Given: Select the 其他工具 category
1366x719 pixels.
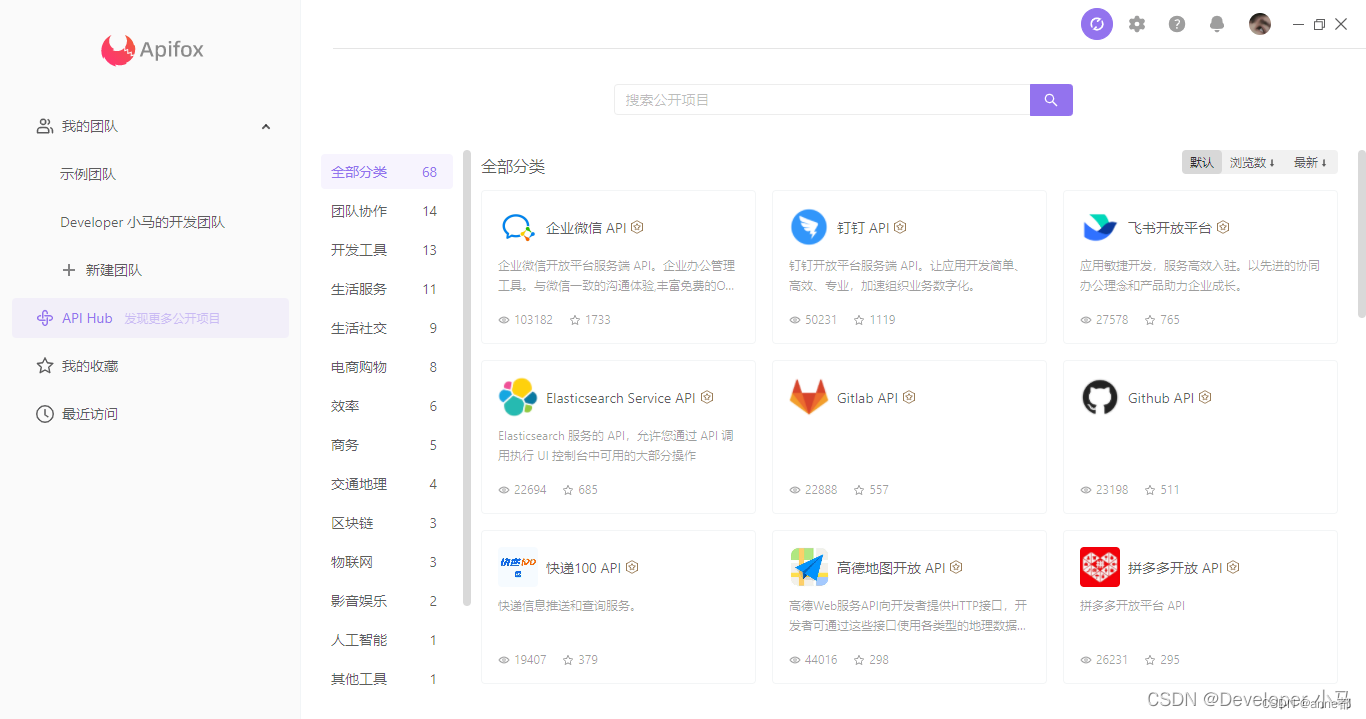Looking at the screenshot, I should pyautogui.click(x=386, y=679).
